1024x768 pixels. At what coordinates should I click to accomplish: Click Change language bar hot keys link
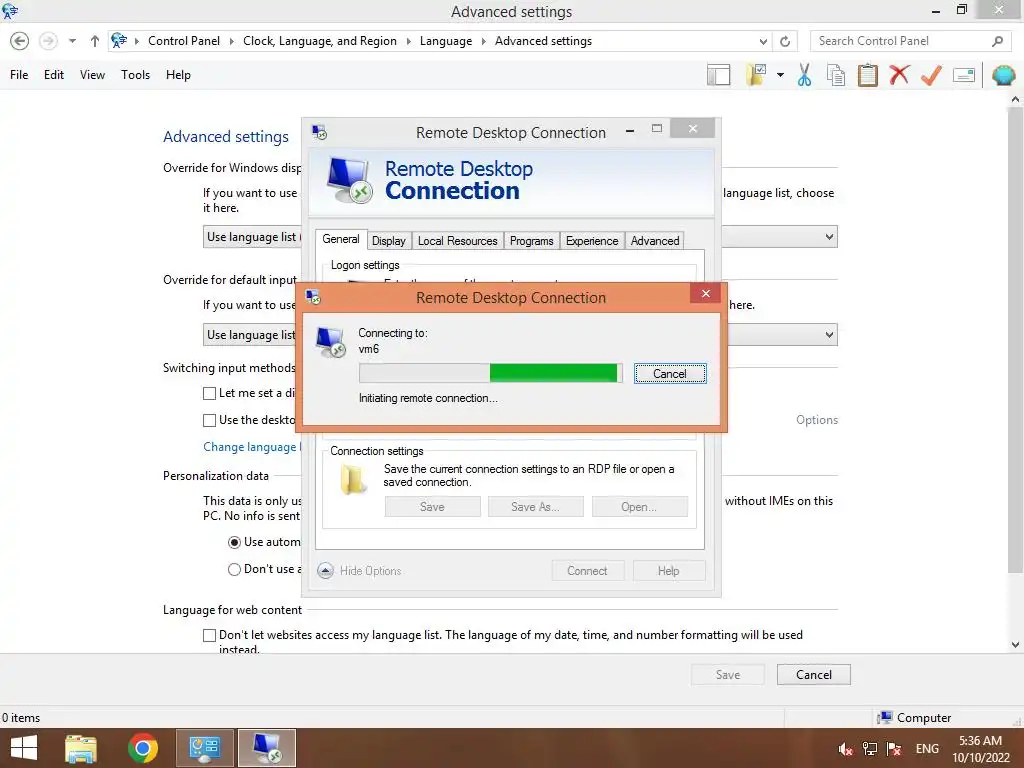(x=251, y=447)
